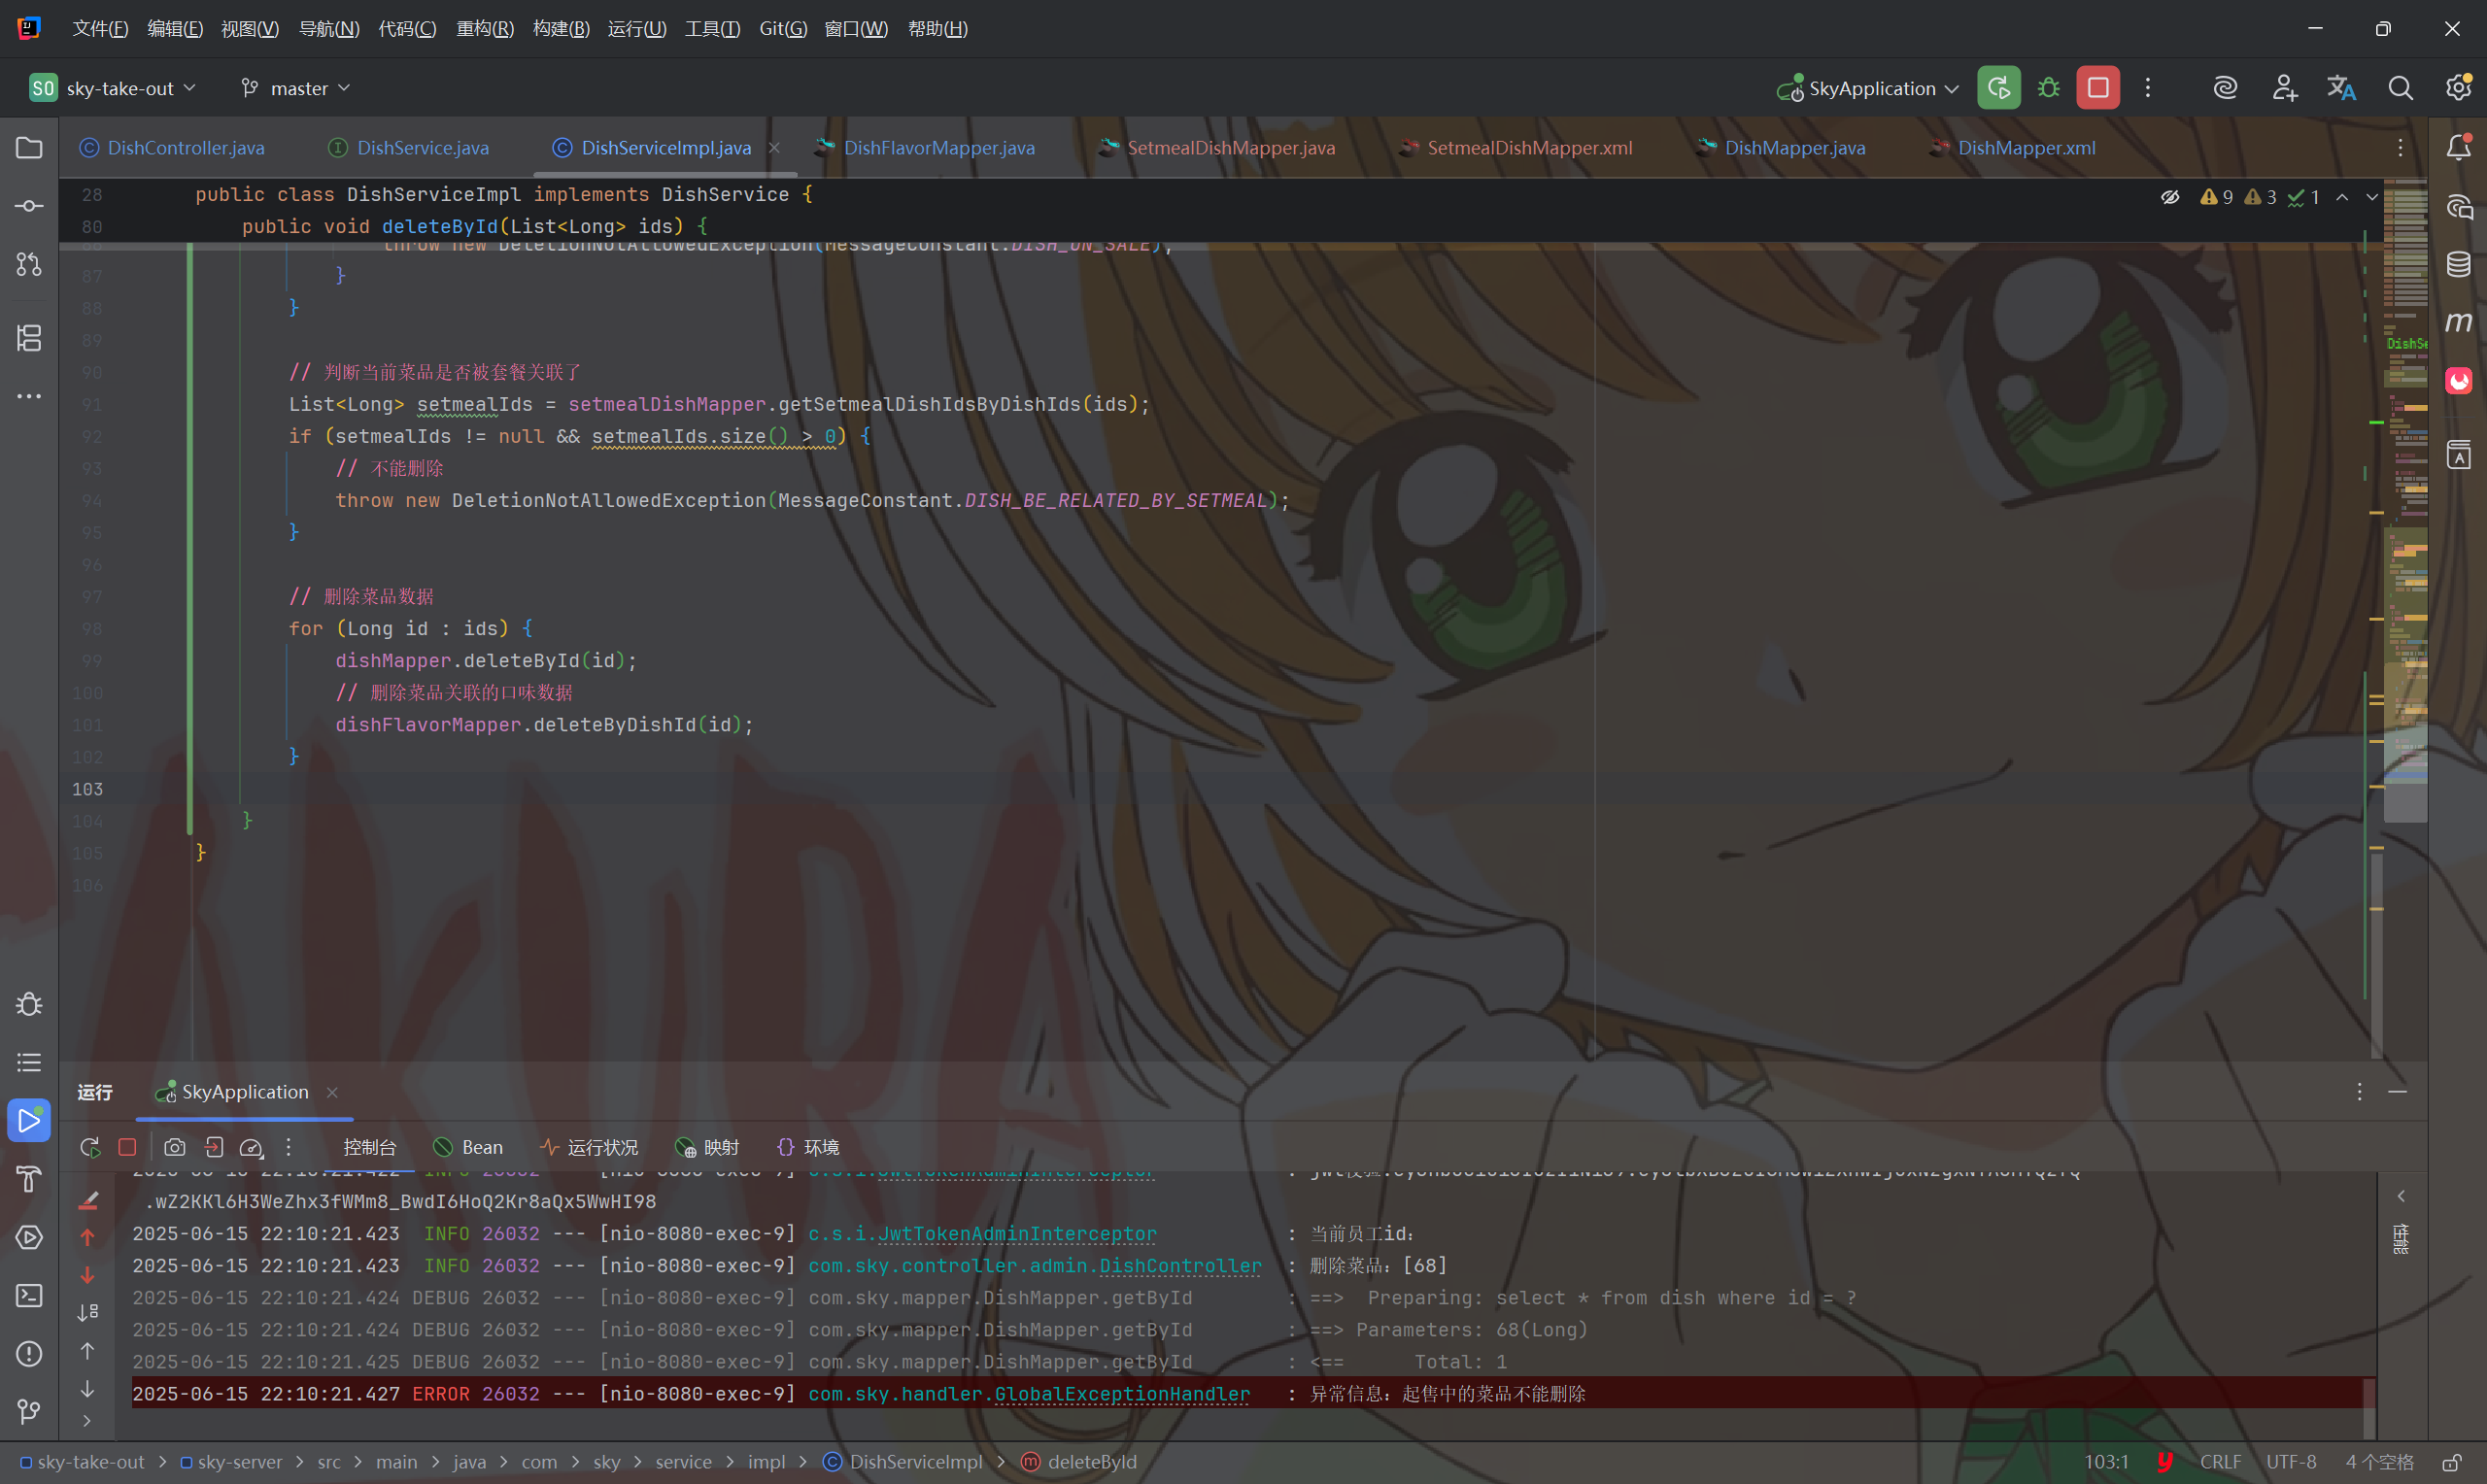The width and height of the screenshot is (2487, 1484).
Task: Open the Commit tool window in left sidebar
Action: [x=29, y=206]
